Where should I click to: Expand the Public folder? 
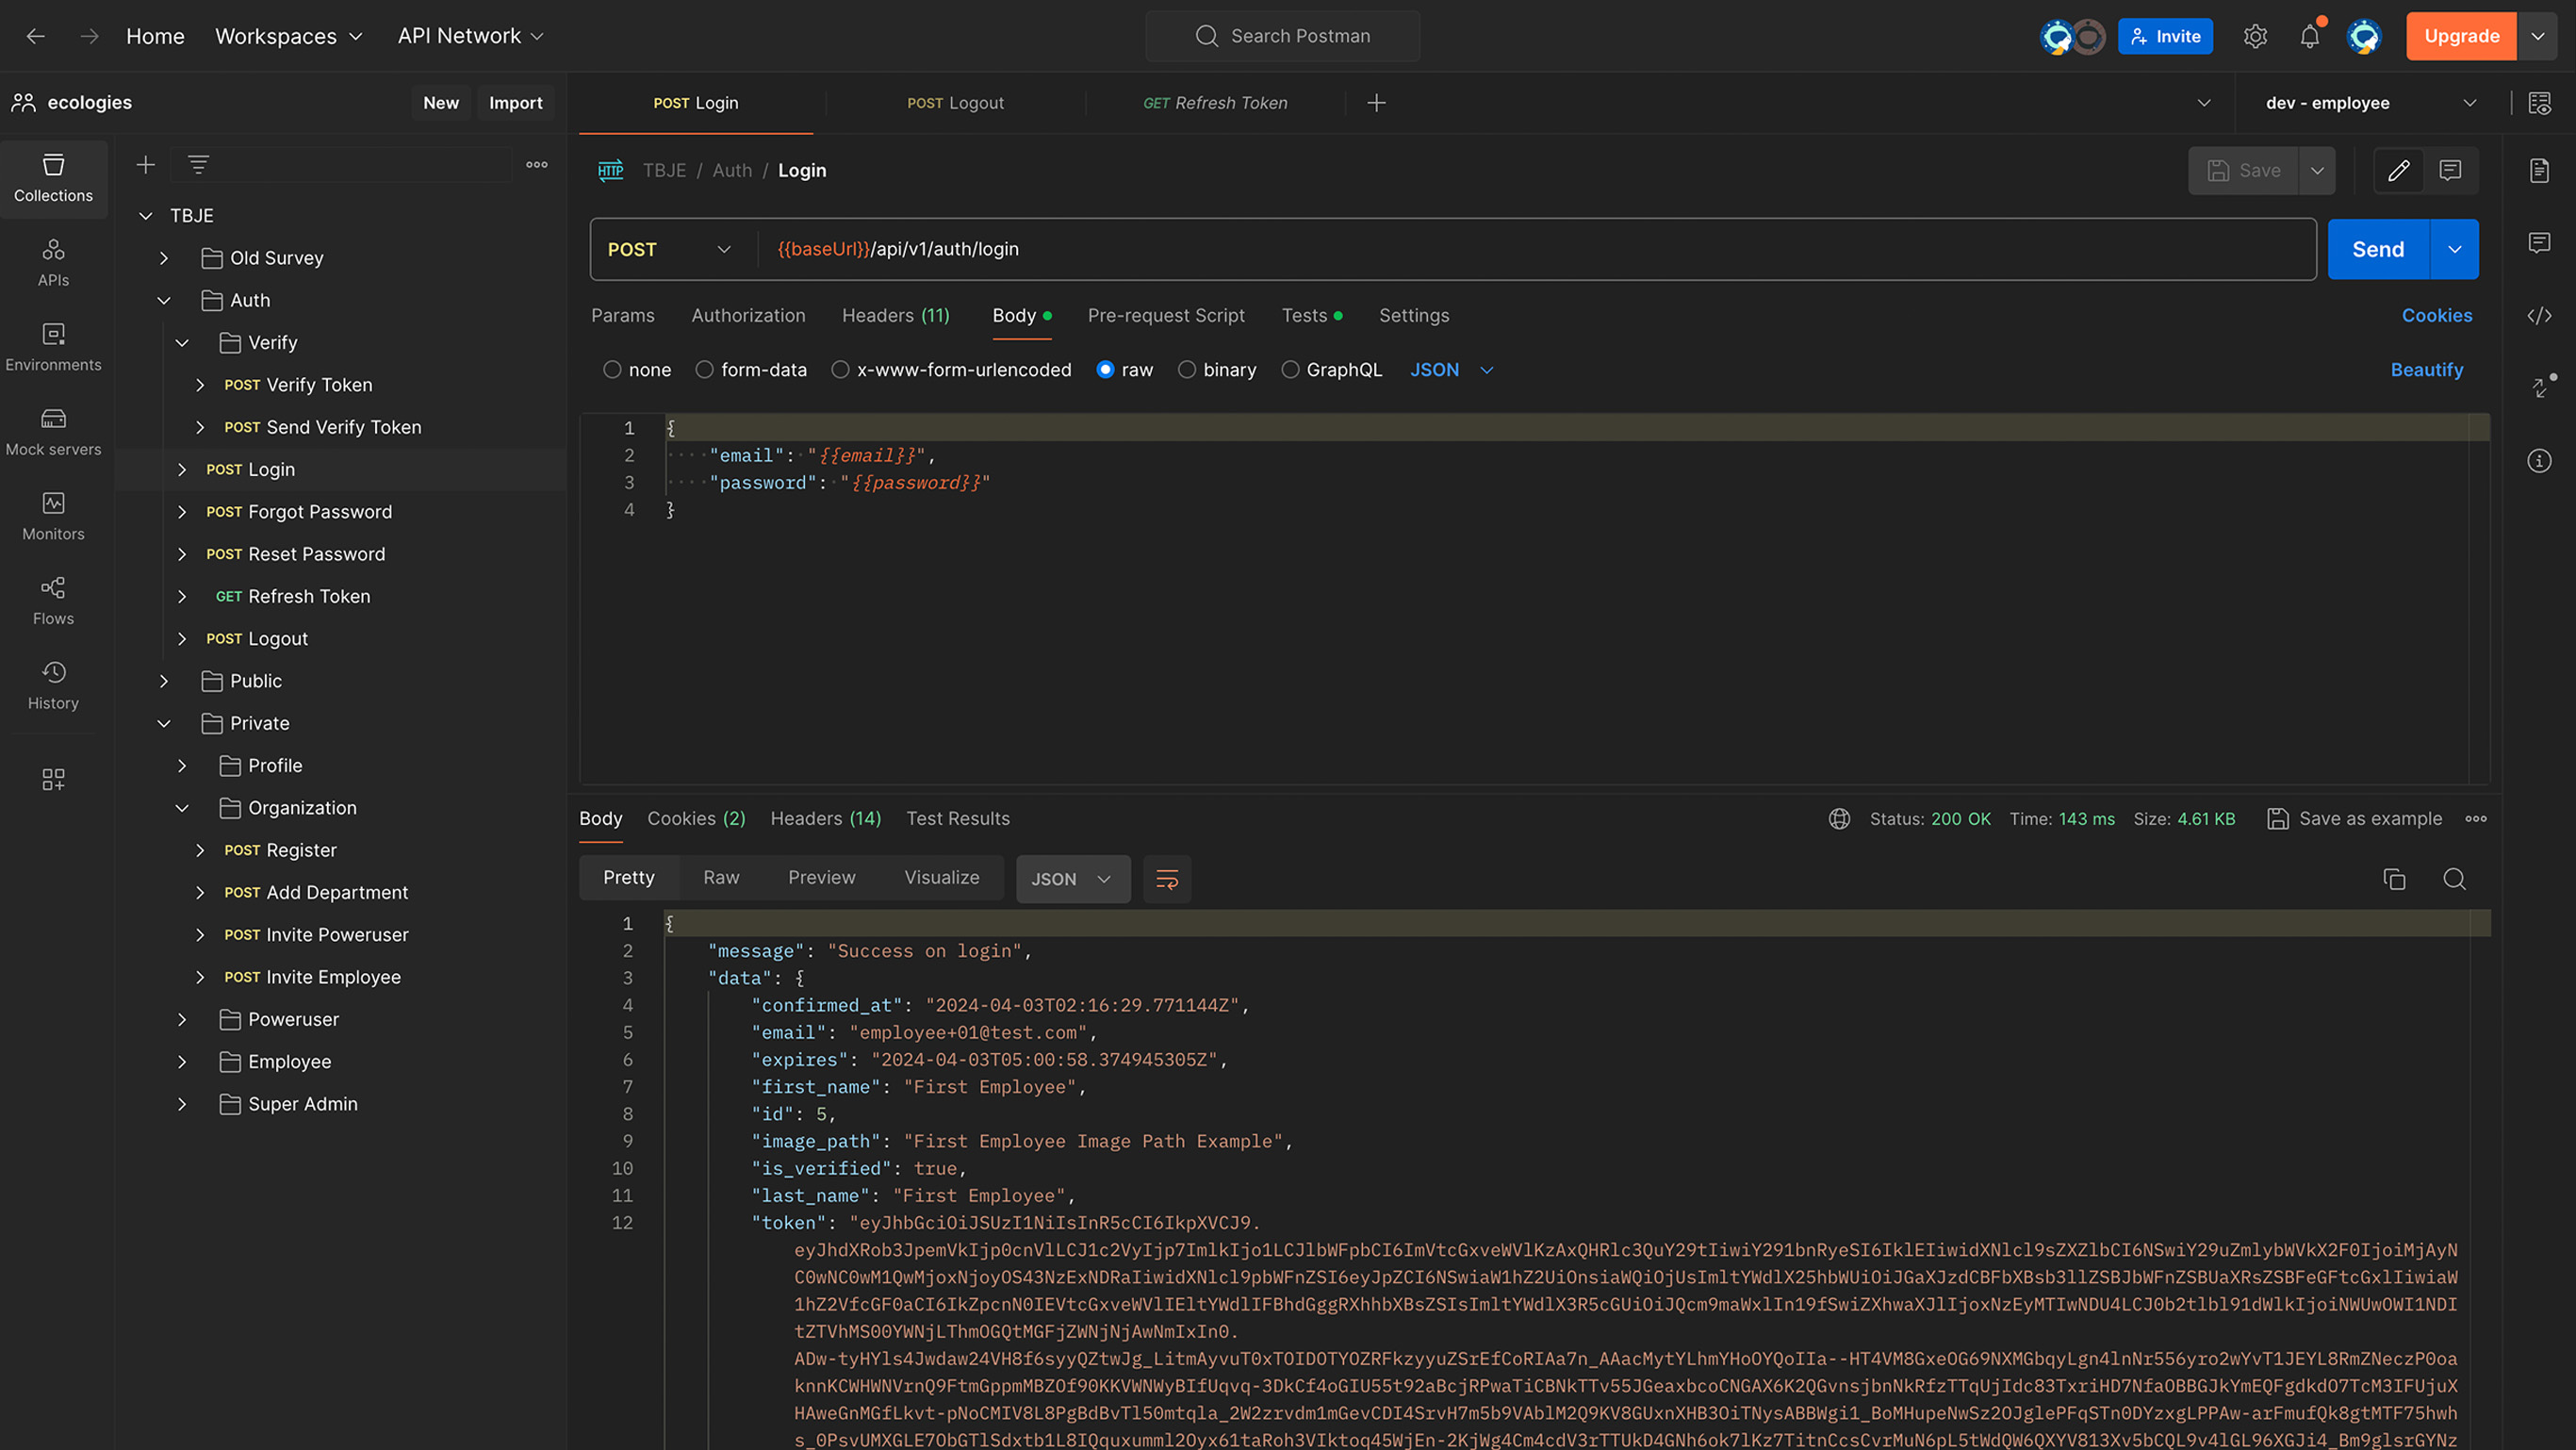[164, 681]
